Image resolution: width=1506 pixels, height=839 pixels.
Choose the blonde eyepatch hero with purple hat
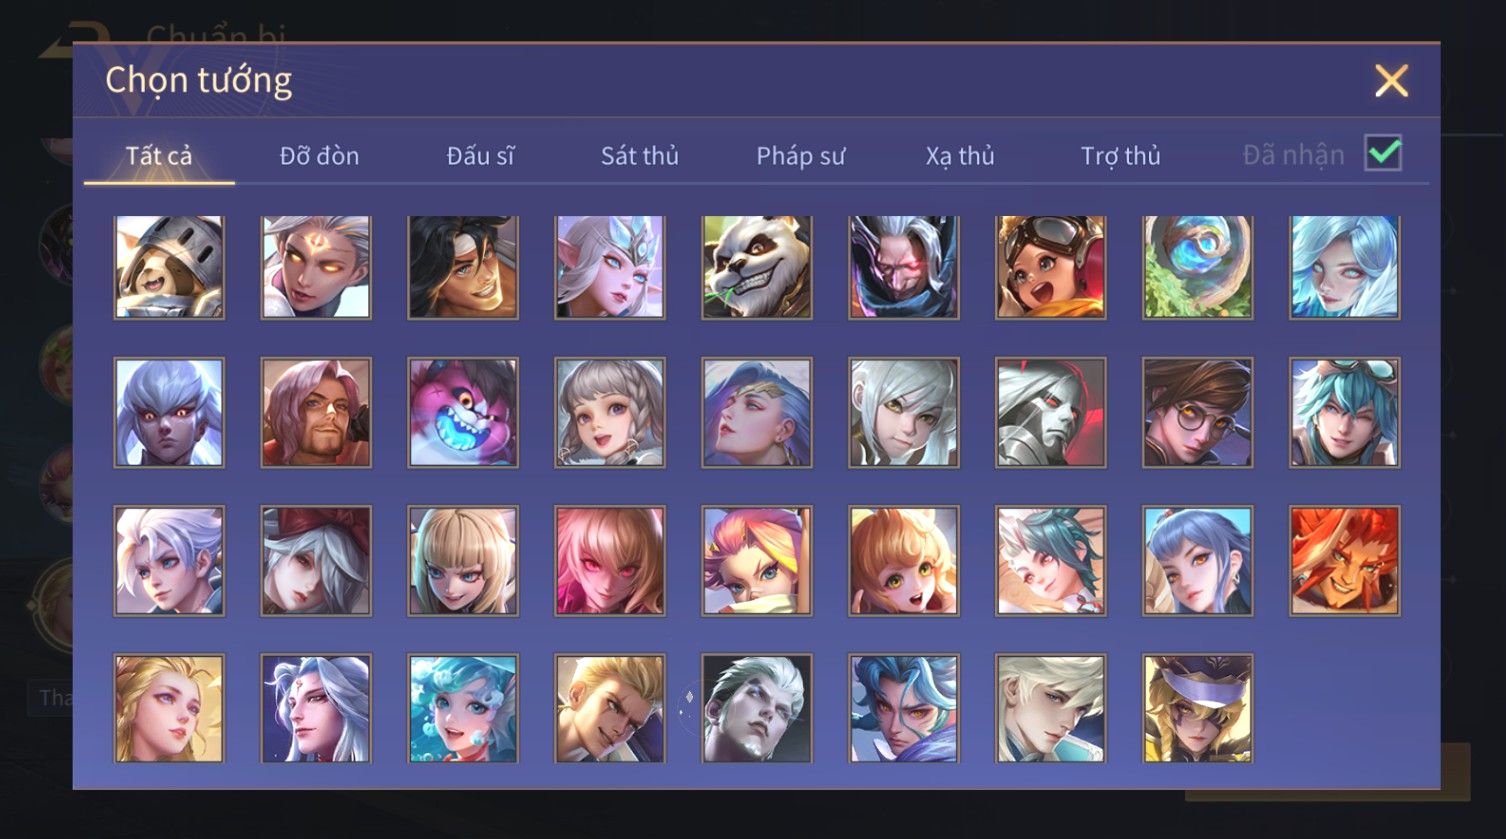[1197, 708]
